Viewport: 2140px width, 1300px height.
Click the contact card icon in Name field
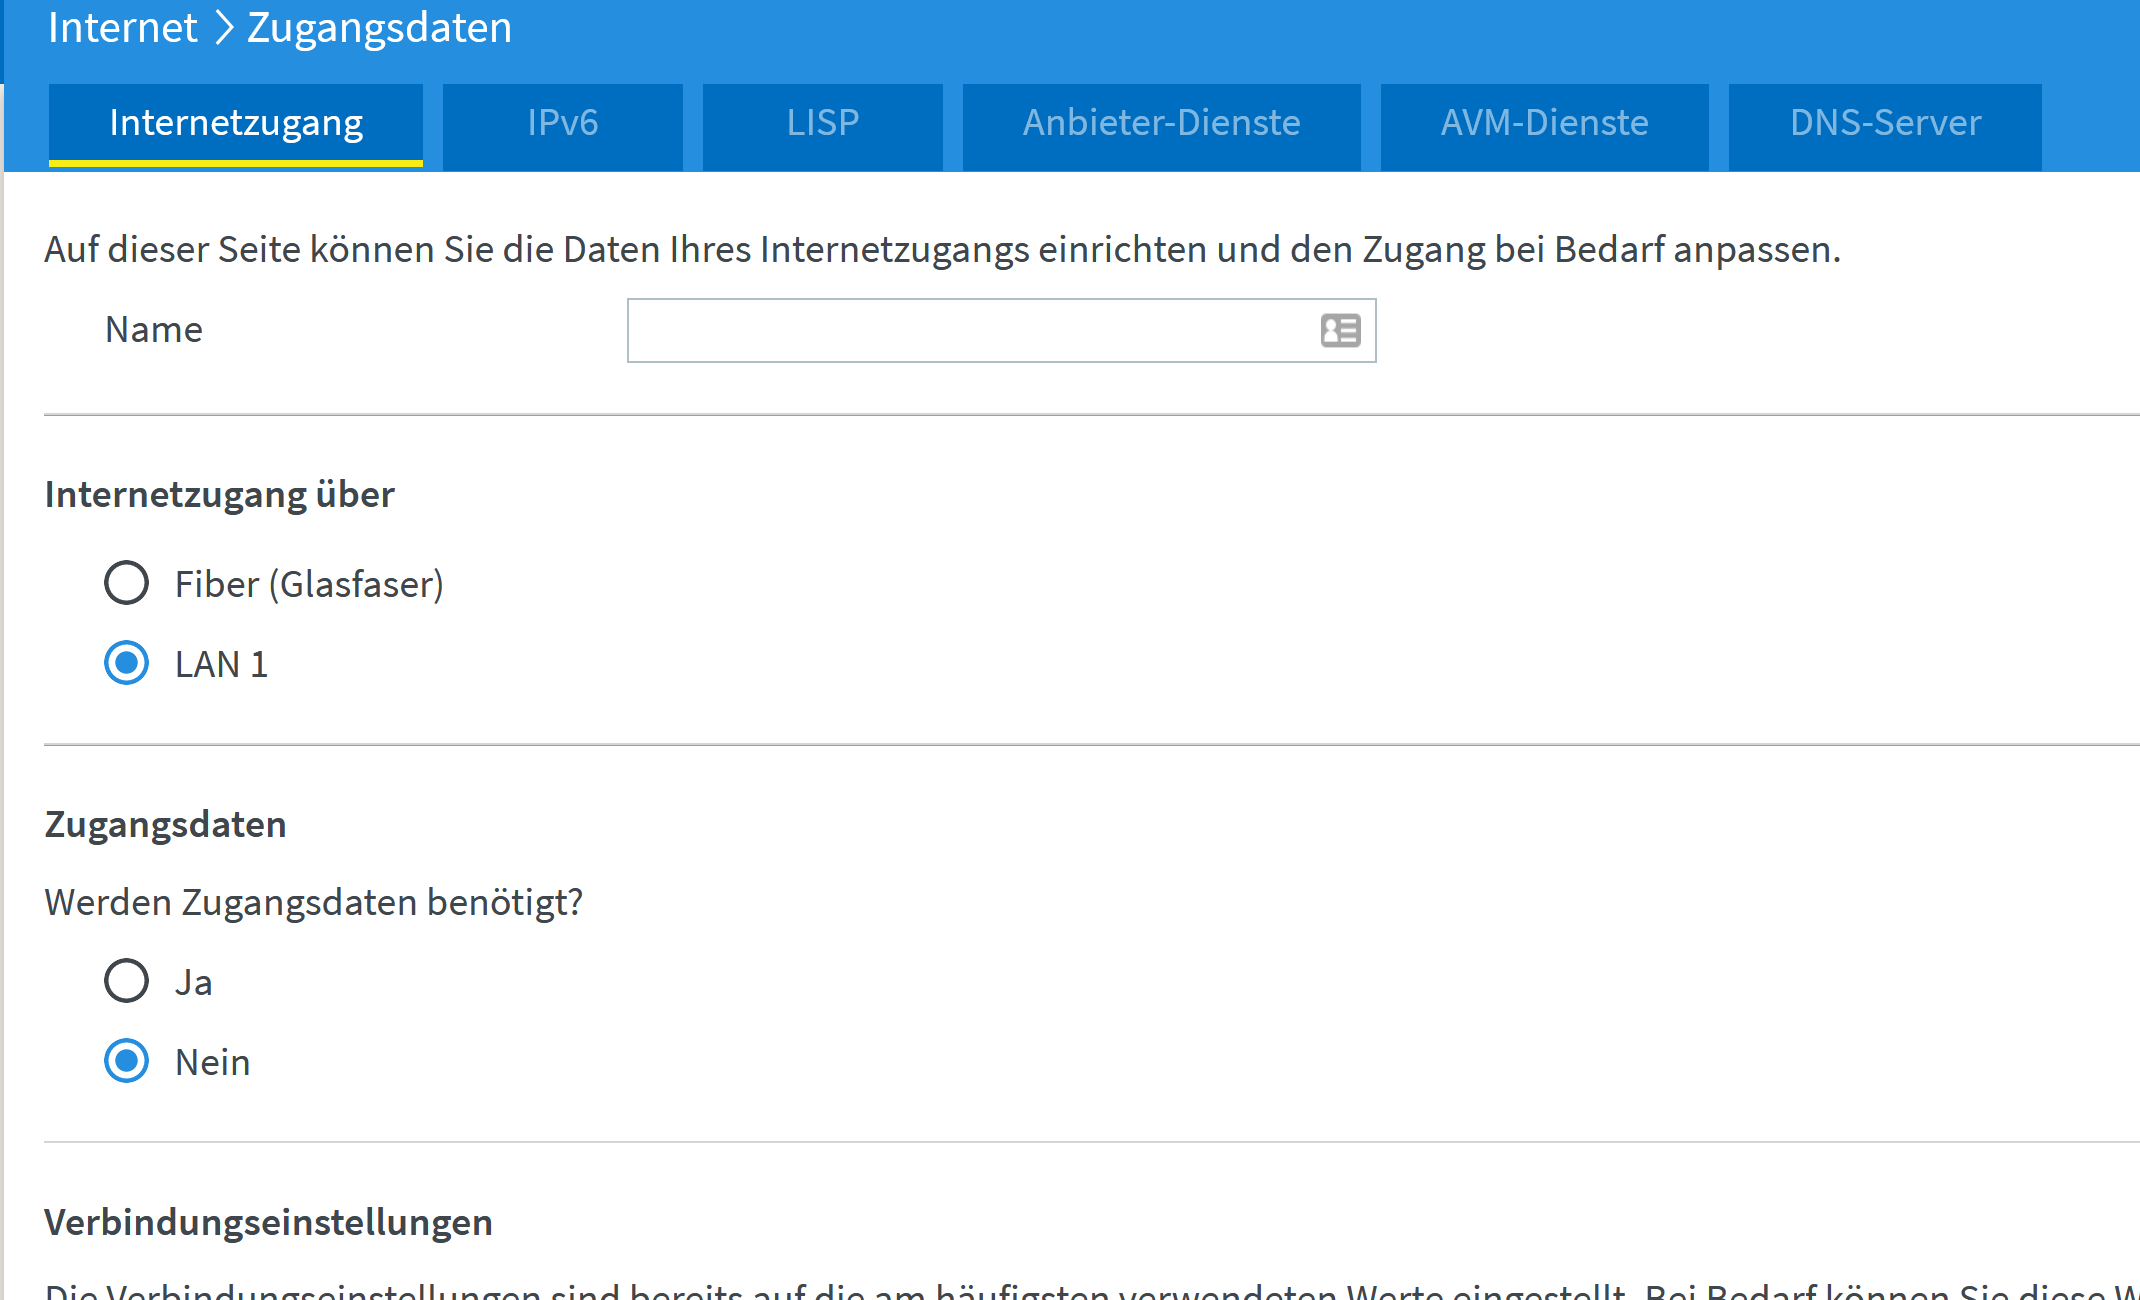coord(1340,330)
